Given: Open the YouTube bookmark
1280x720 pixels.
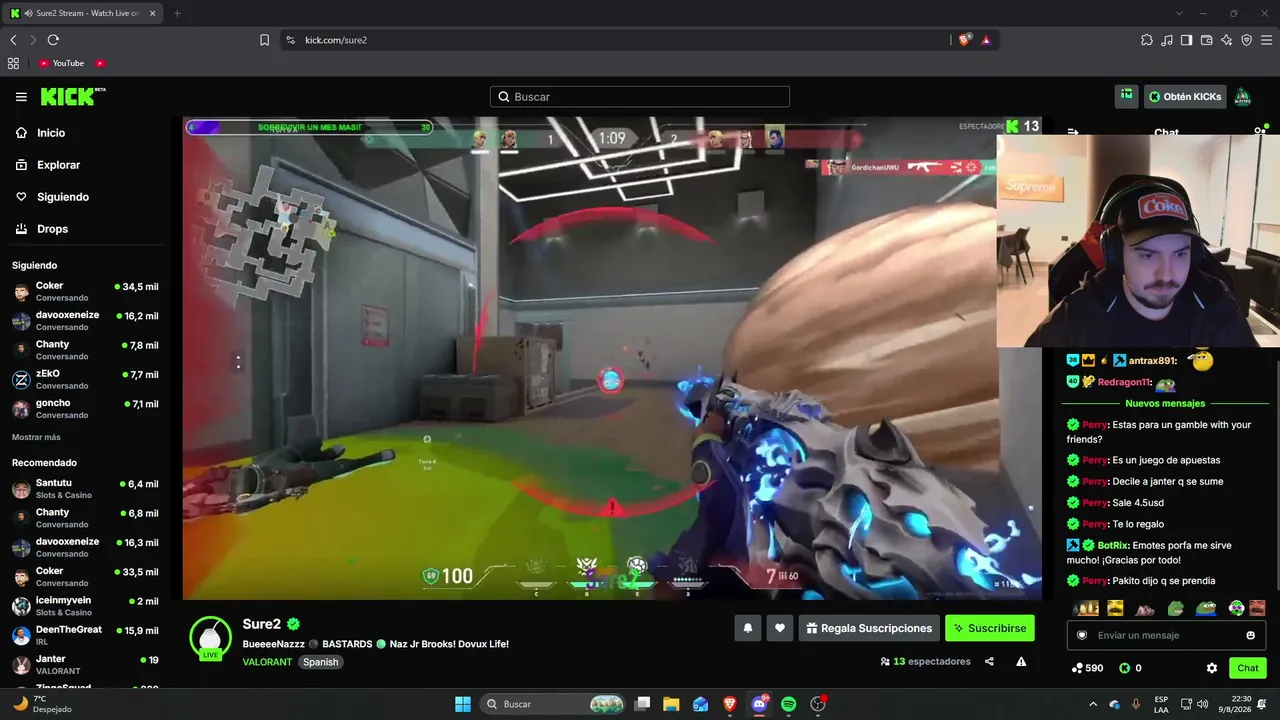Looking at the screenshot, I should [x=62, y=63].
